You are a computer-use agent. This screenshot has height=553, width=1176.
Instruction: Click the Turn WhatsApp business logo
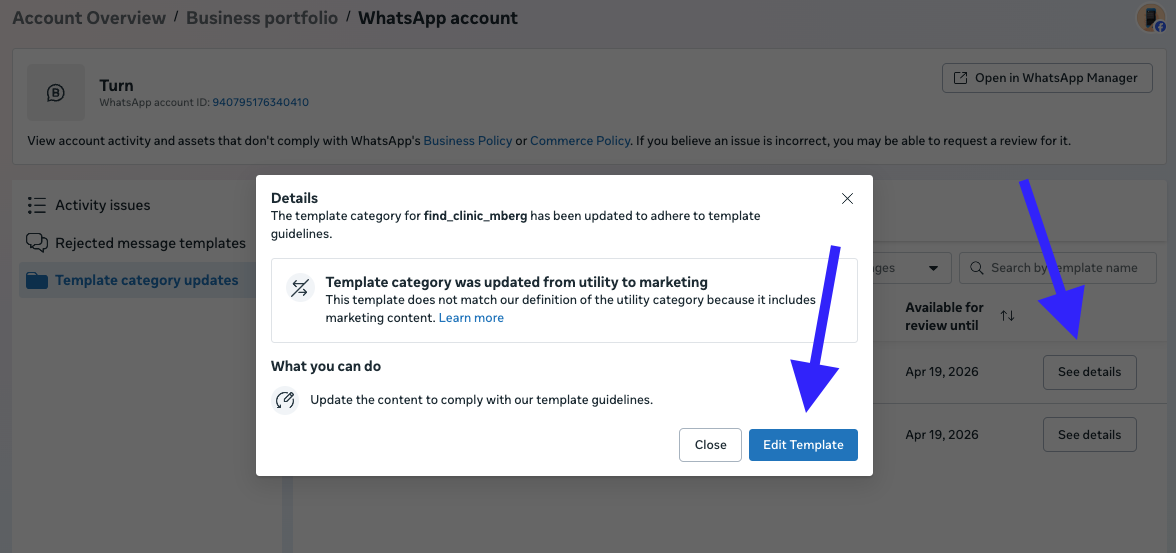click(56, 93)
